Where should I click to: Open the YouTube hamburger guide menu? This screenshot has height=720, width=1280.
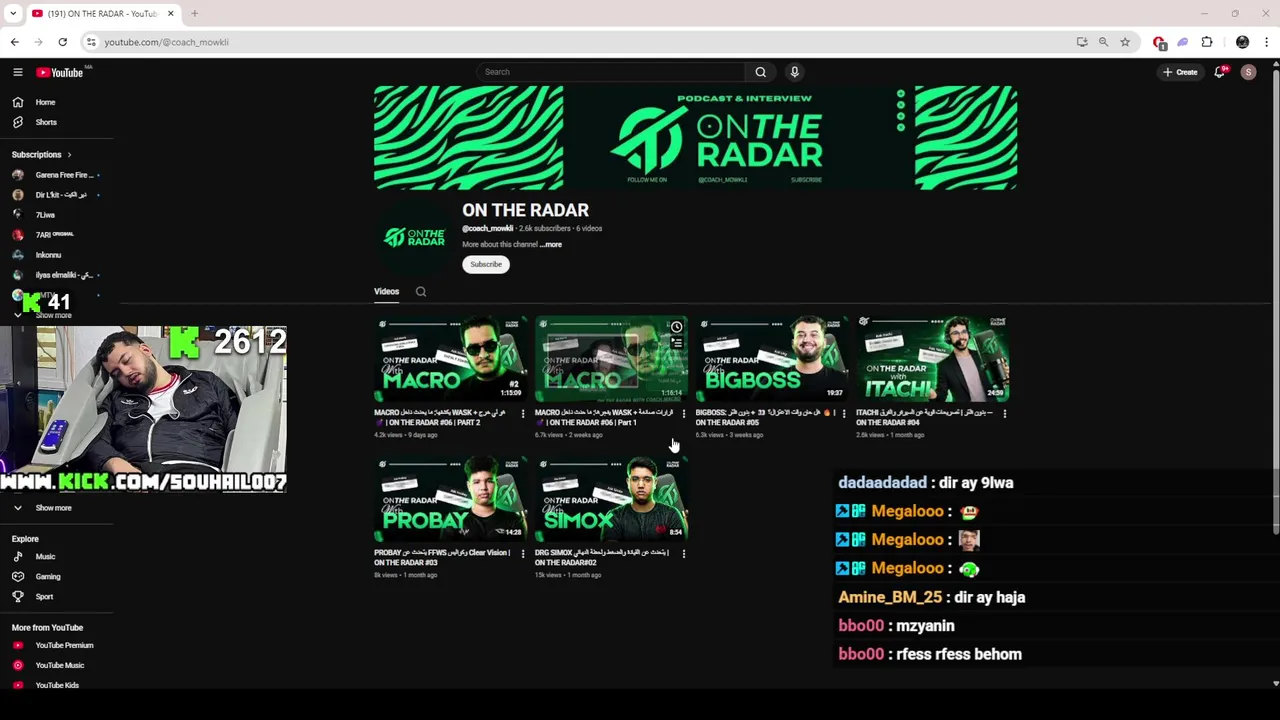click(x=18, y=72)
